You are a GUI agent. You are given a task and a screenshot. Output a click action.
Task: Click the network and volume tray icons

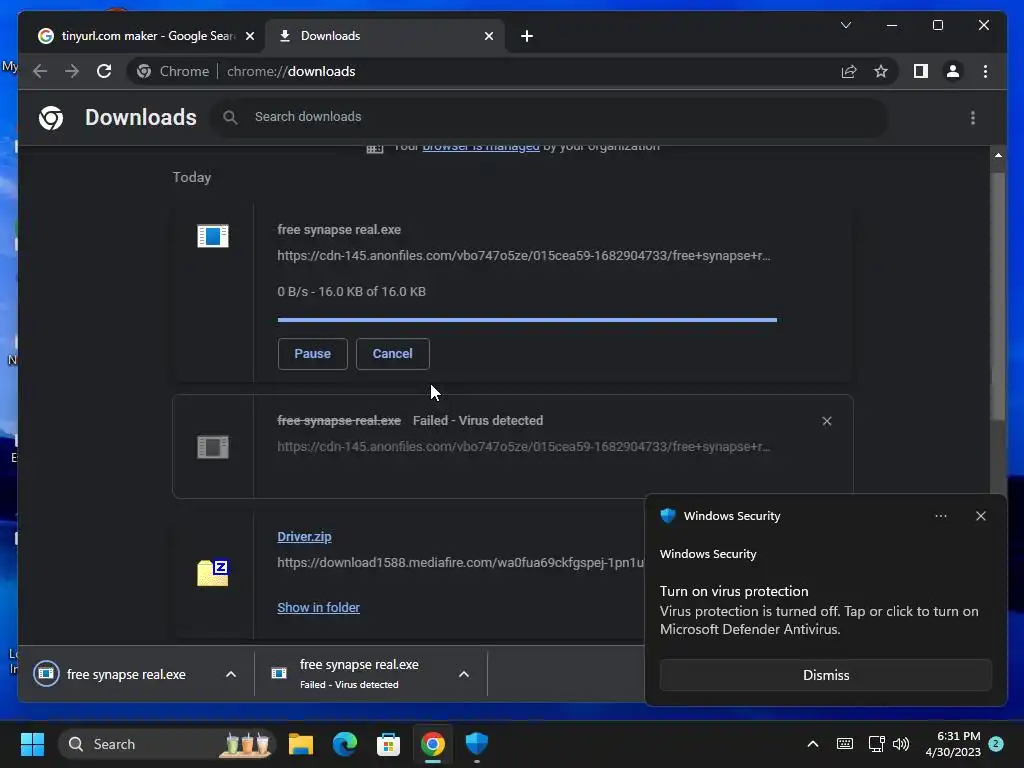click(889, 744)
